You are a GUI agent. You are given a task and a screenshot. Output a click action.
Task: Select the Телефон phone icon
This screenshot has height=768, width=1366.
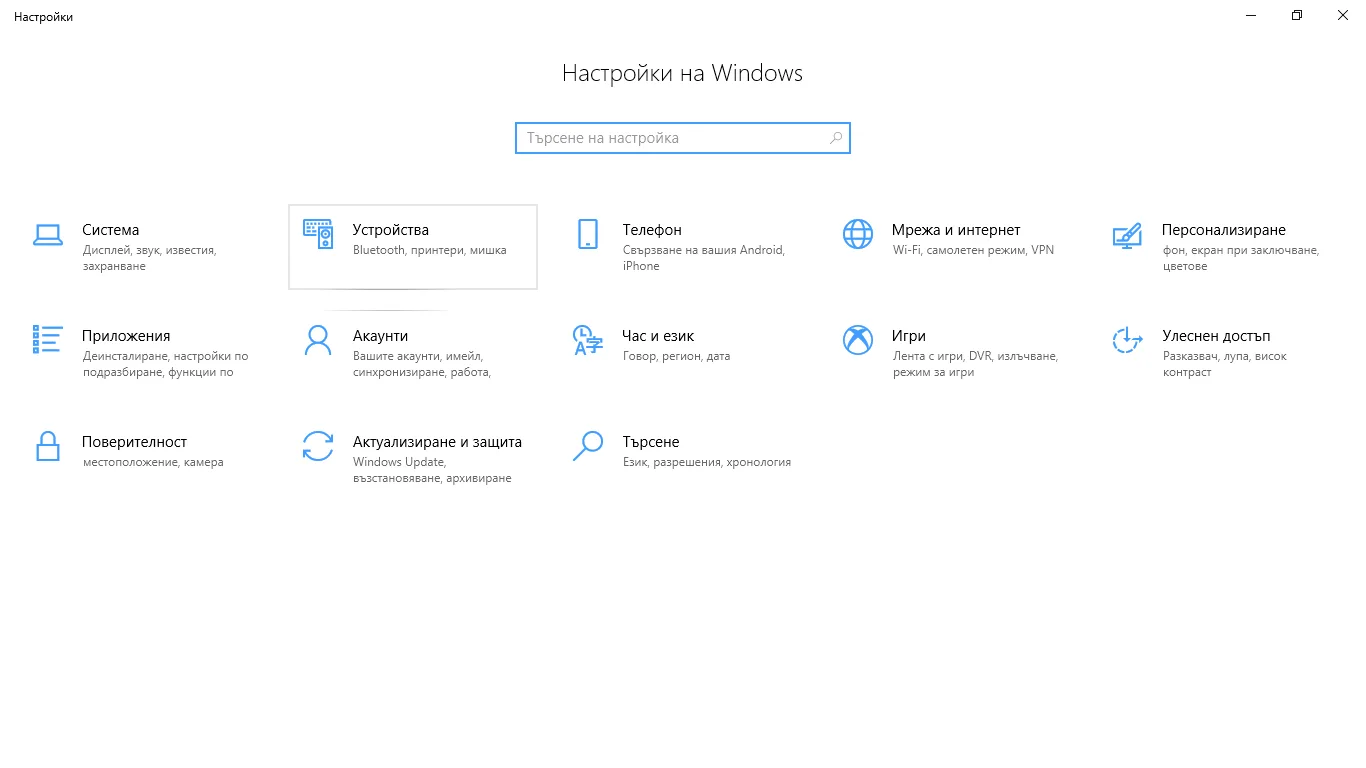click(x=588, y=234)
